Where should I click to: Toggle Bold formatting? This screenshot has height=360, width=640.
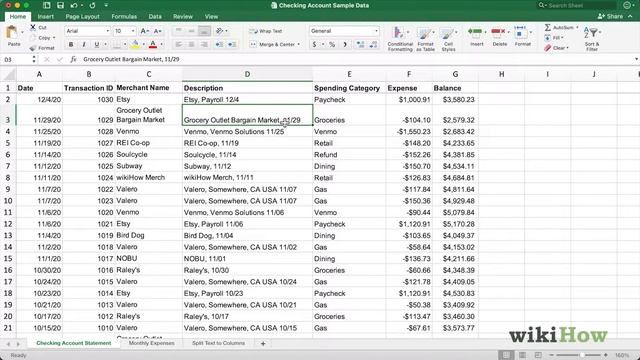(x=71, y=44)
